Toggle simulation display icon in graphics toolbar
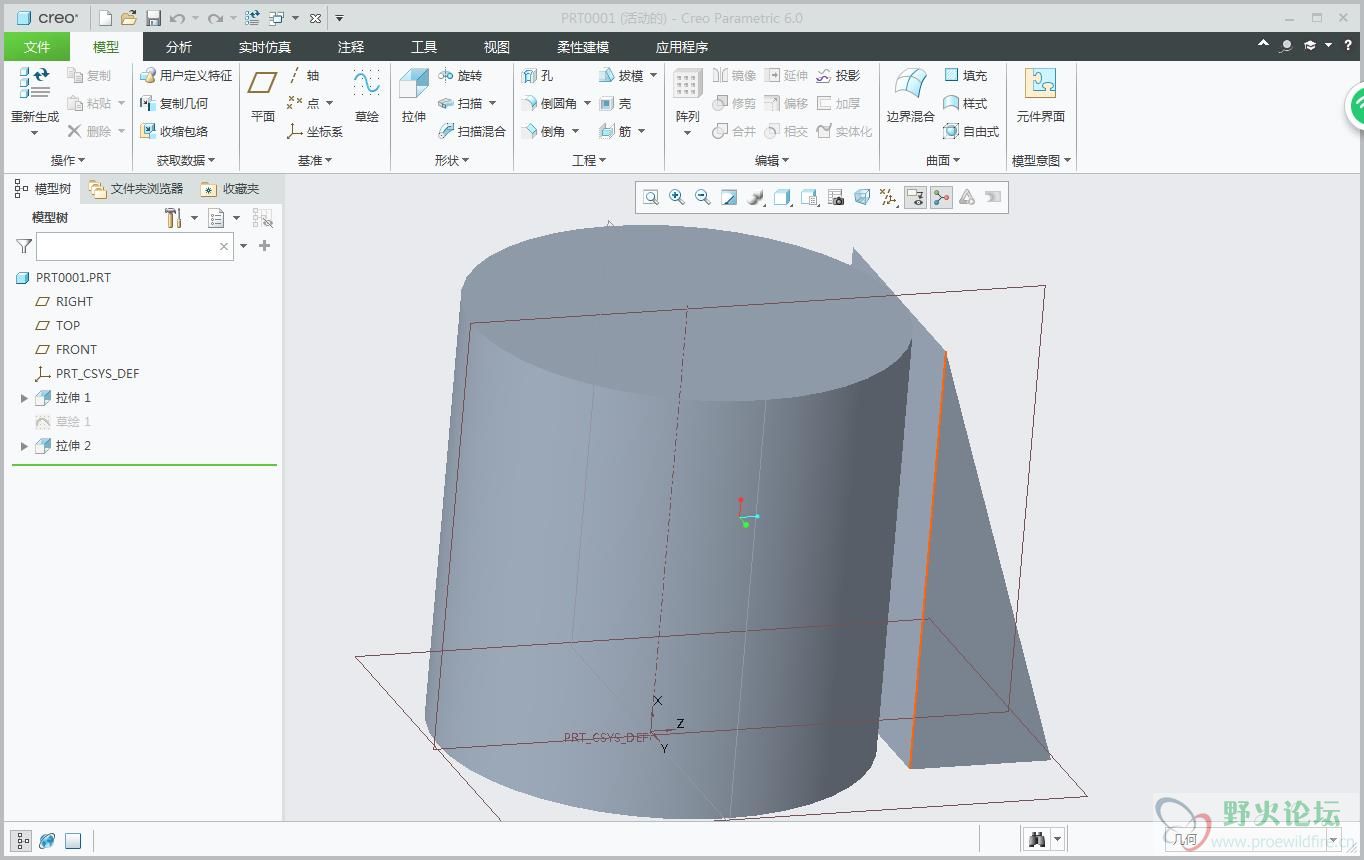The width and height of the screenshot is (1364, 860). (967, 198)
